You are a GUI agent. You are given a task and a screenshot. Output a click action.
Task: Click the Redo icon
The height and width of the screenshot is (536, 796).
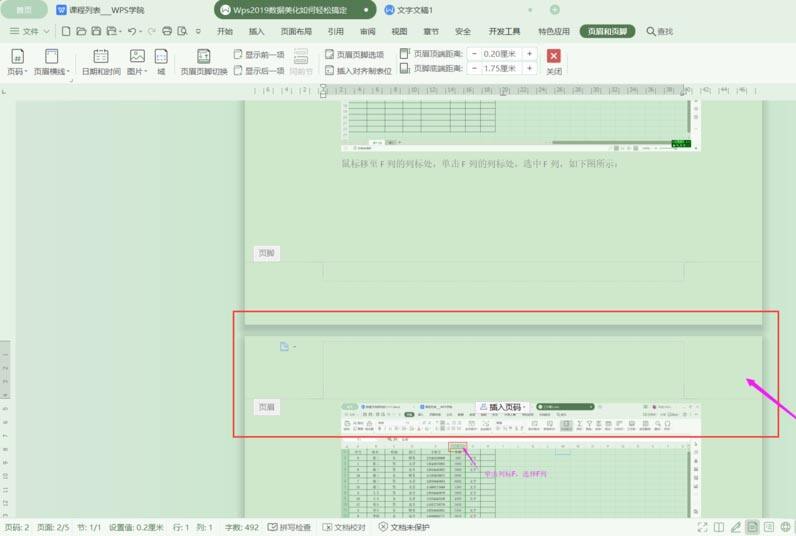click(x=151, y=31)
